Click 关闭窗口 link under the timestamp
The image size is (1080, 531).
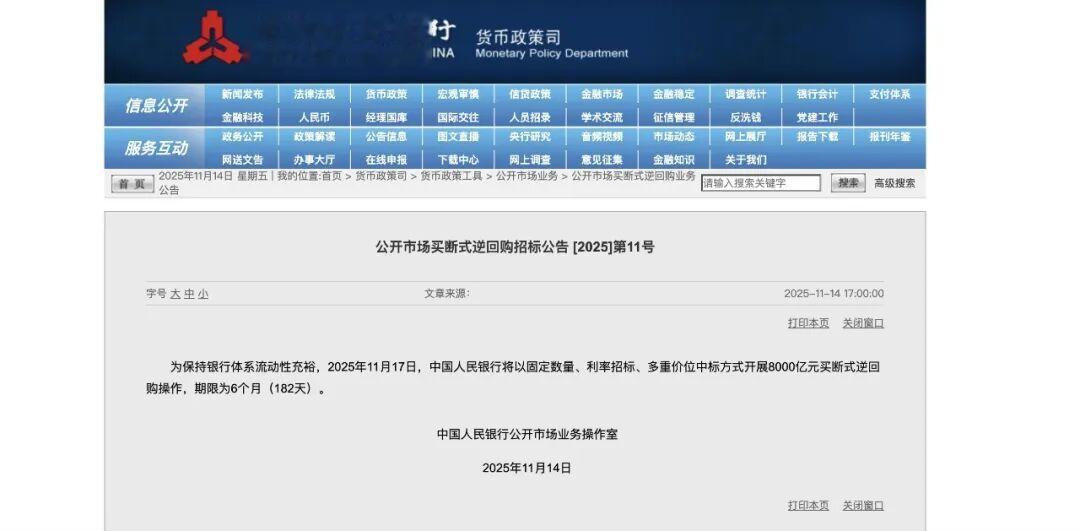pyautogui.click(x=863, y=323)
